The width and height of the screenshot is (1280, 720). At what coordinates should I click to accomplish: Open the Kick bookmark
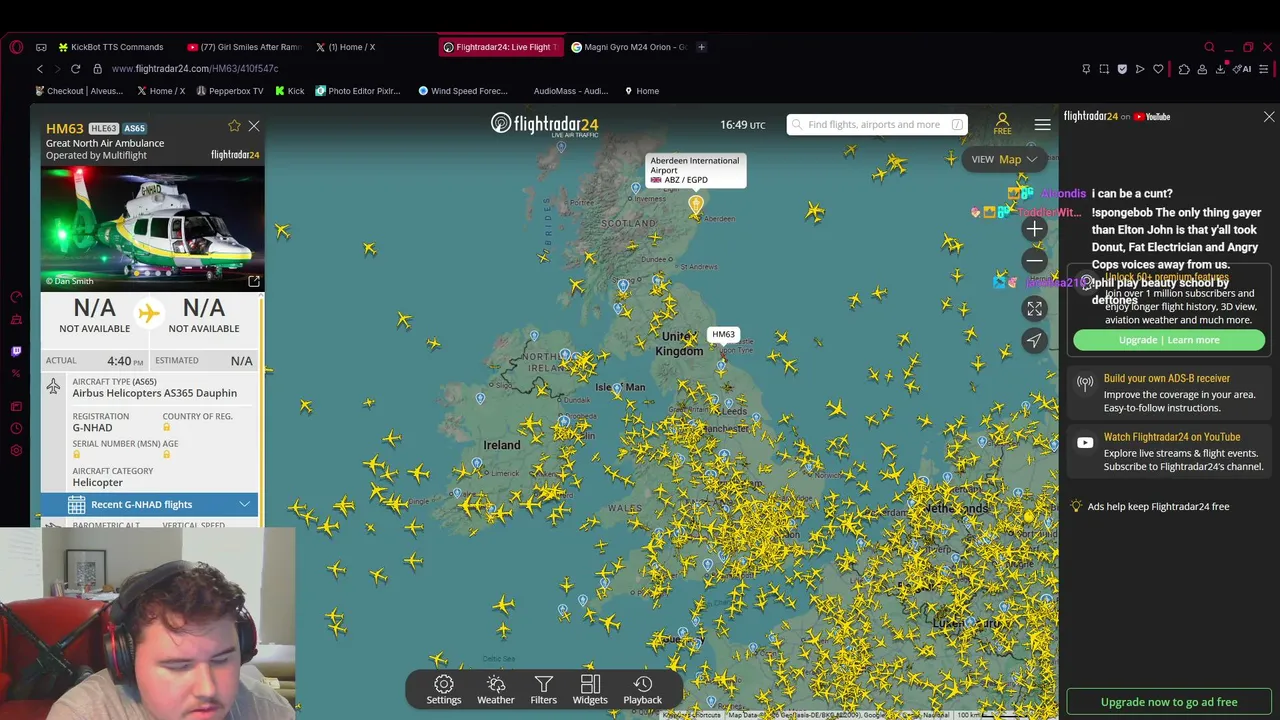tap(289, 91)
